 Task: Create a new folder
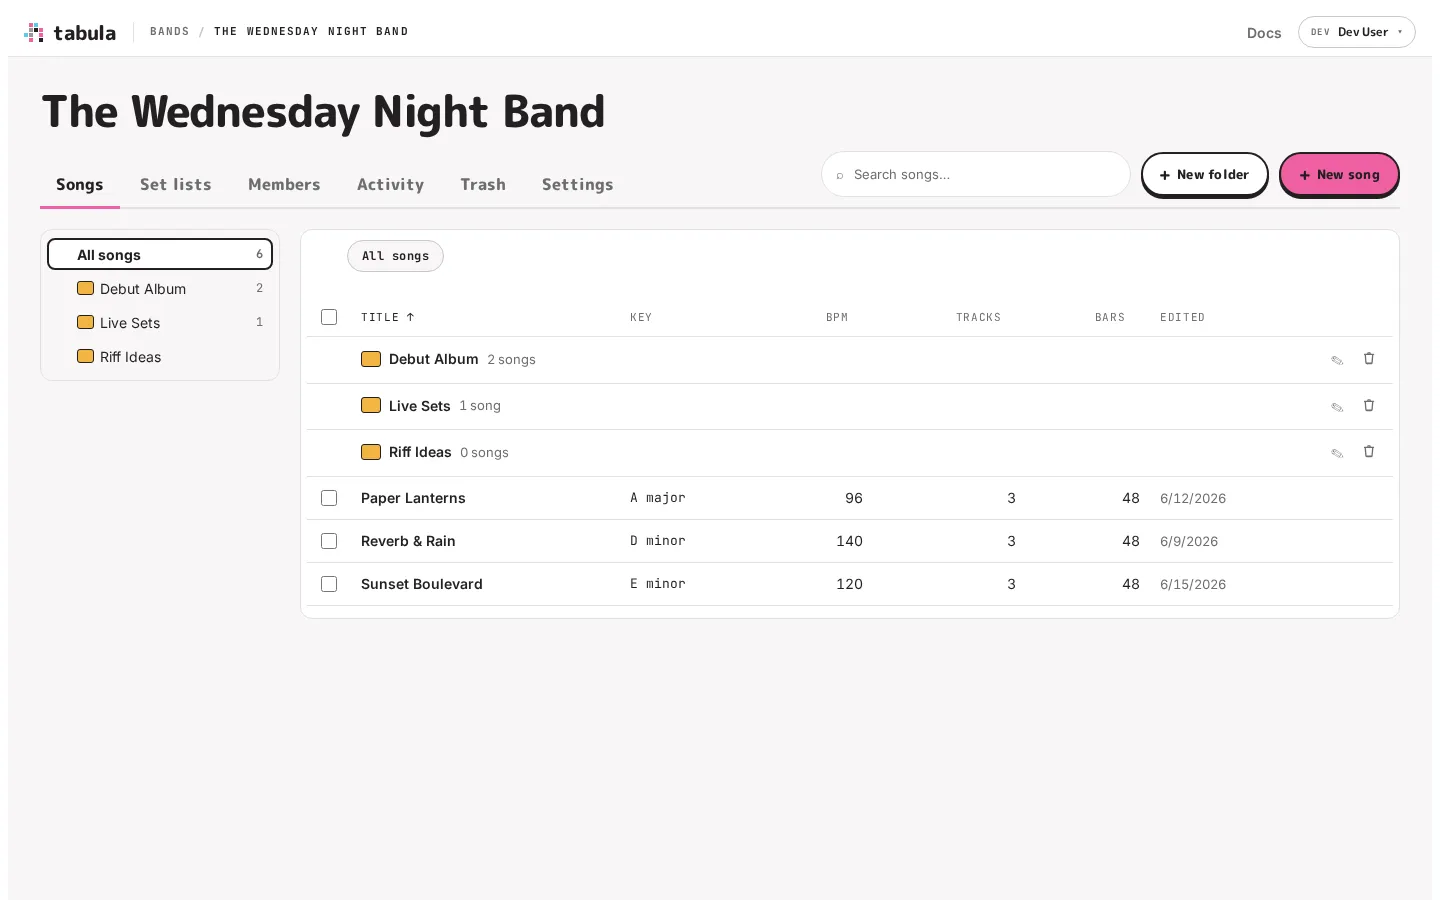tap(1204, 175)
